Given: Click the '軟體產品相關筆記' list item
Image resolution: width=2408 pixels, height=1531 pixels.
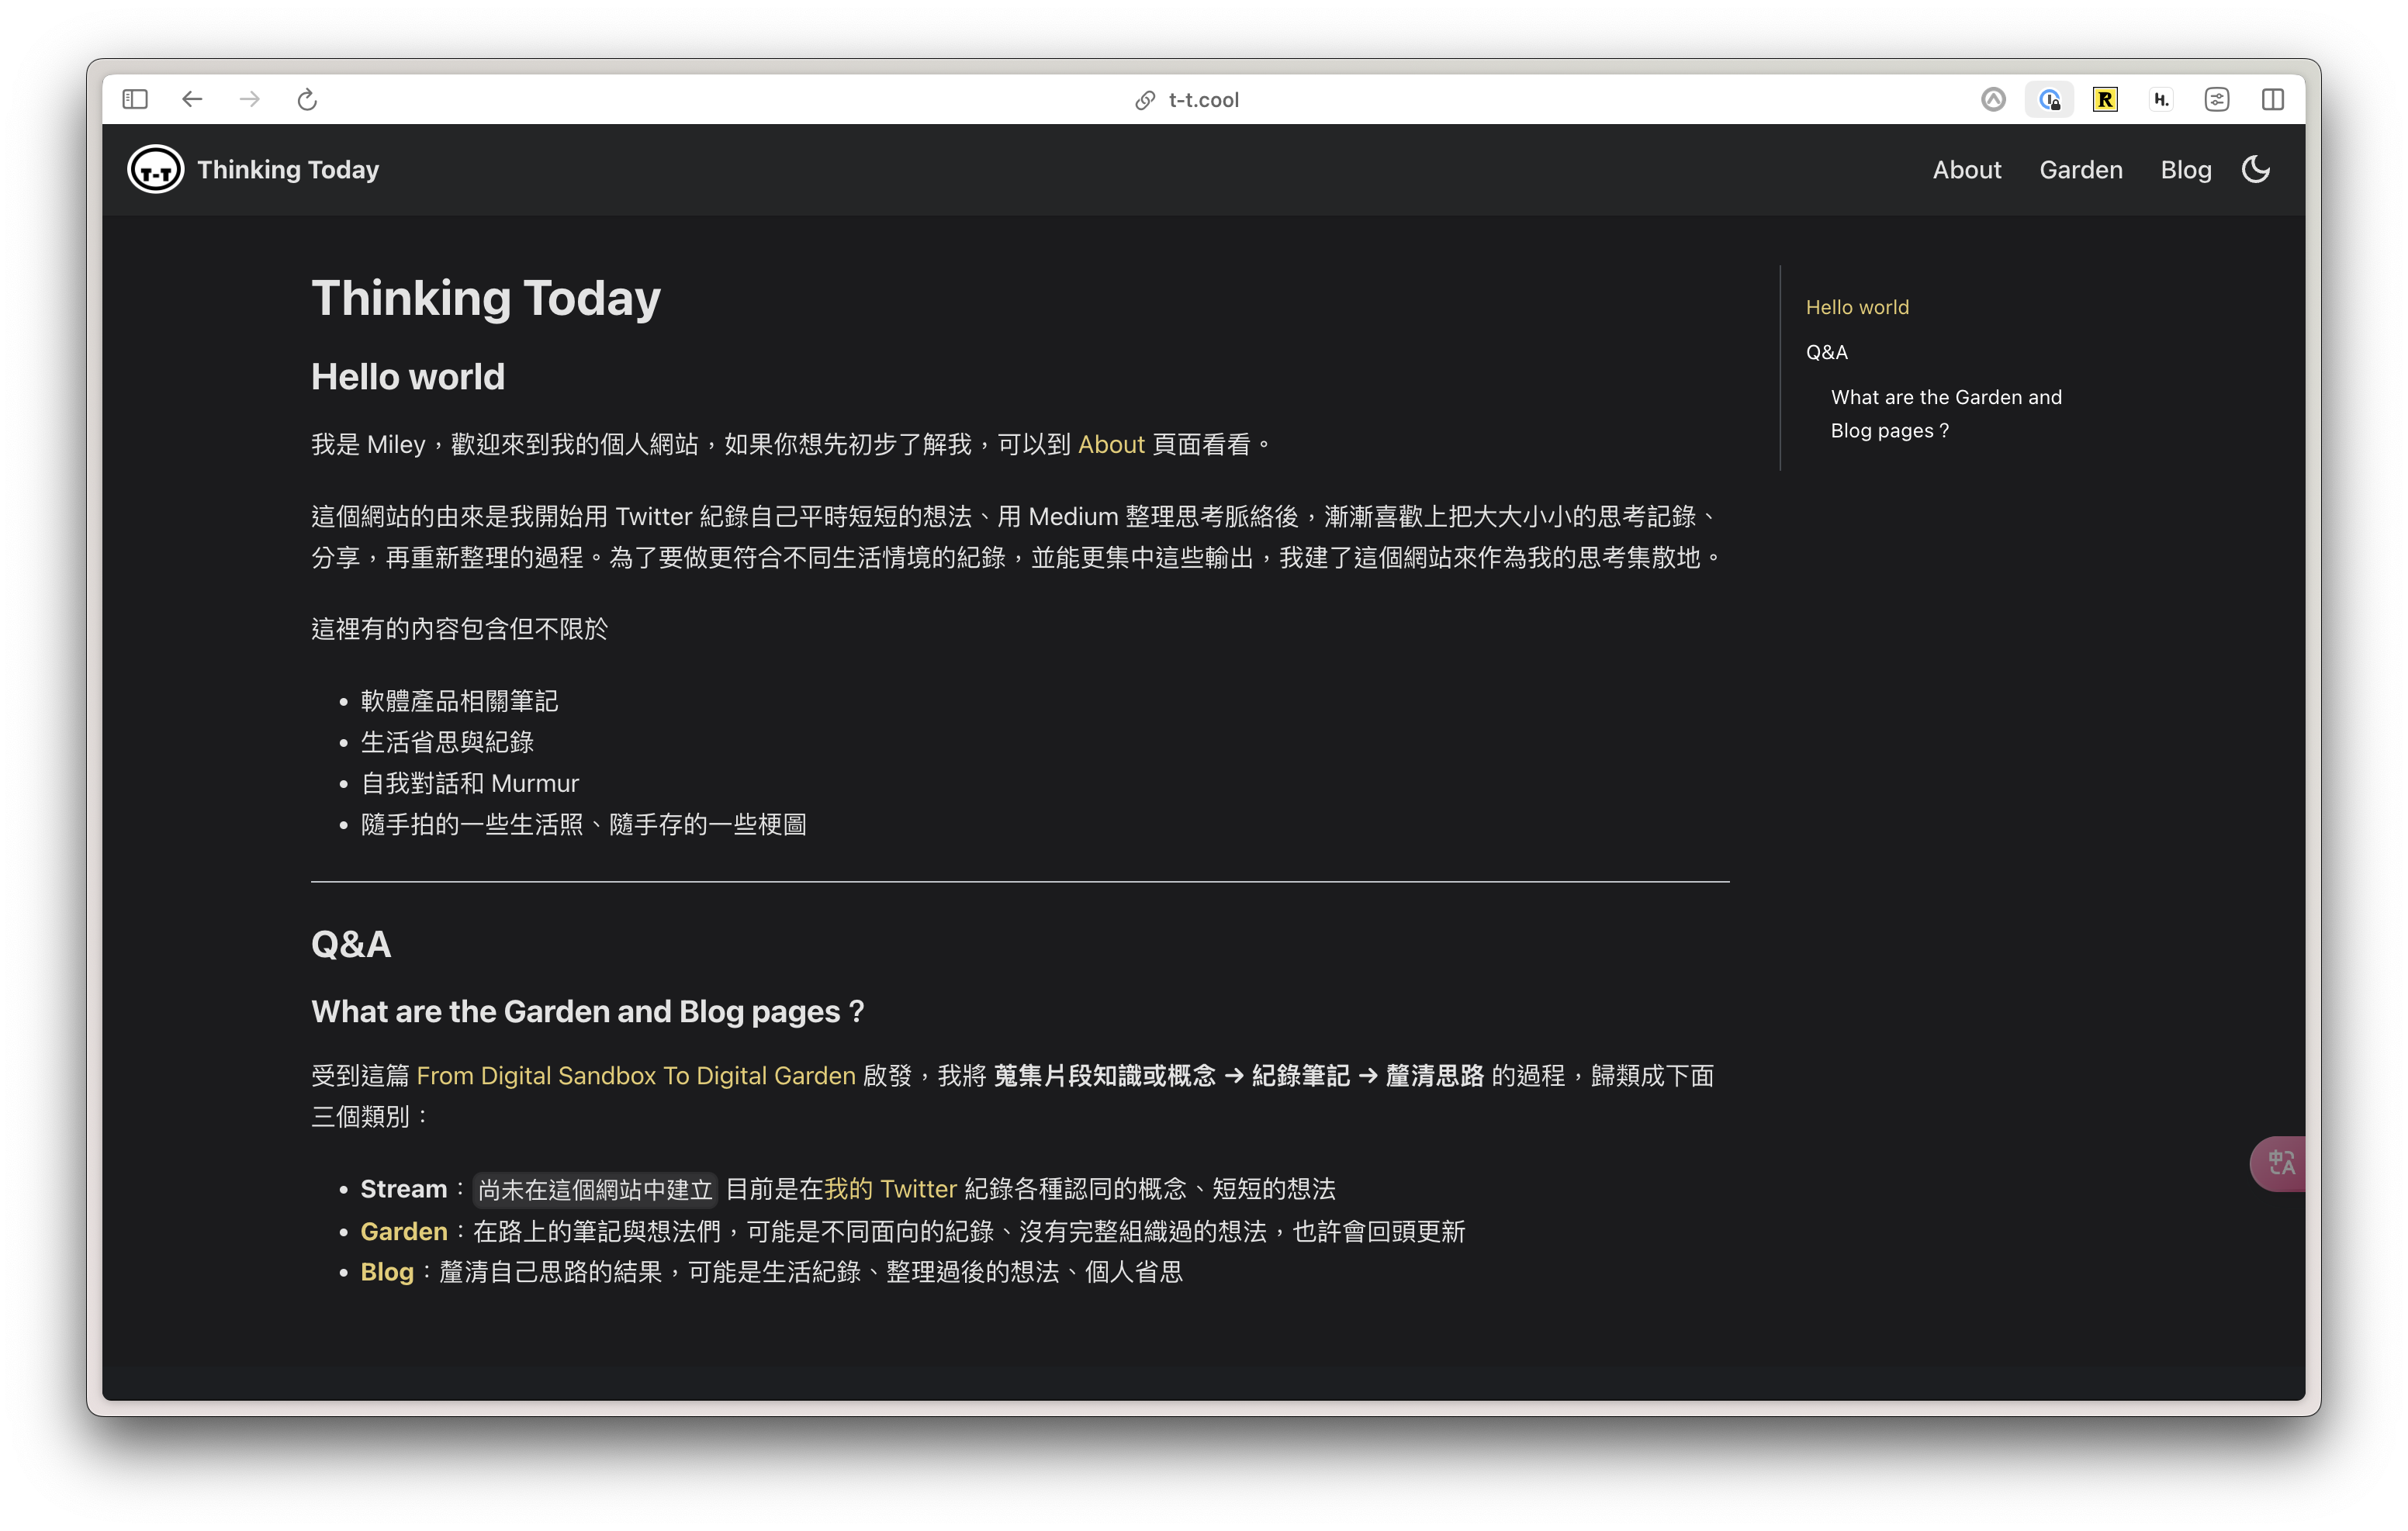Looking at the screenshot, I should tap(460, 701).
